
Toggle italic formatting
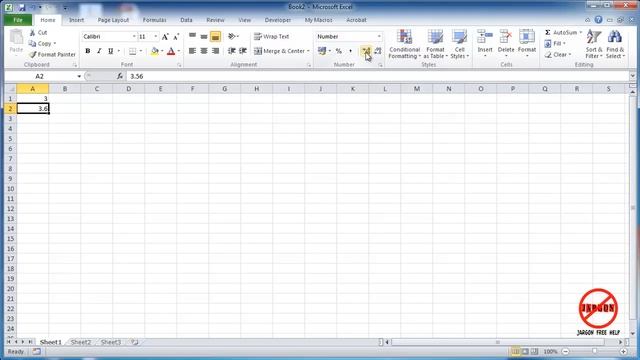(x=99, y=51)
